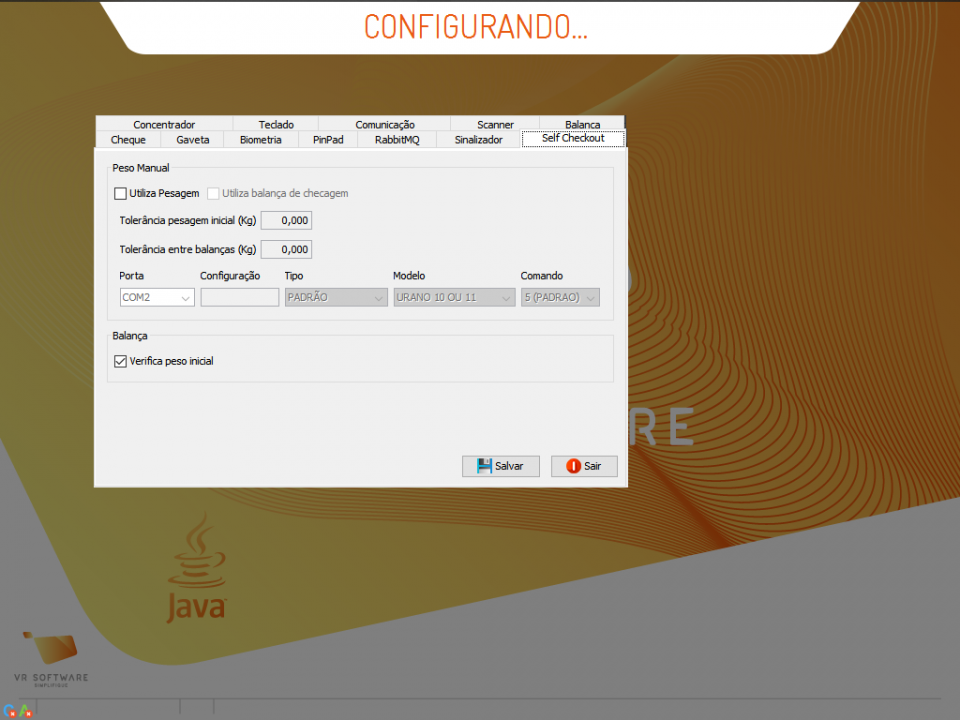The width and height of the screenshot is (960, 720).
Task: Open the Comando 5 (PADRAO) dropdown
Action: pos(560,298)
